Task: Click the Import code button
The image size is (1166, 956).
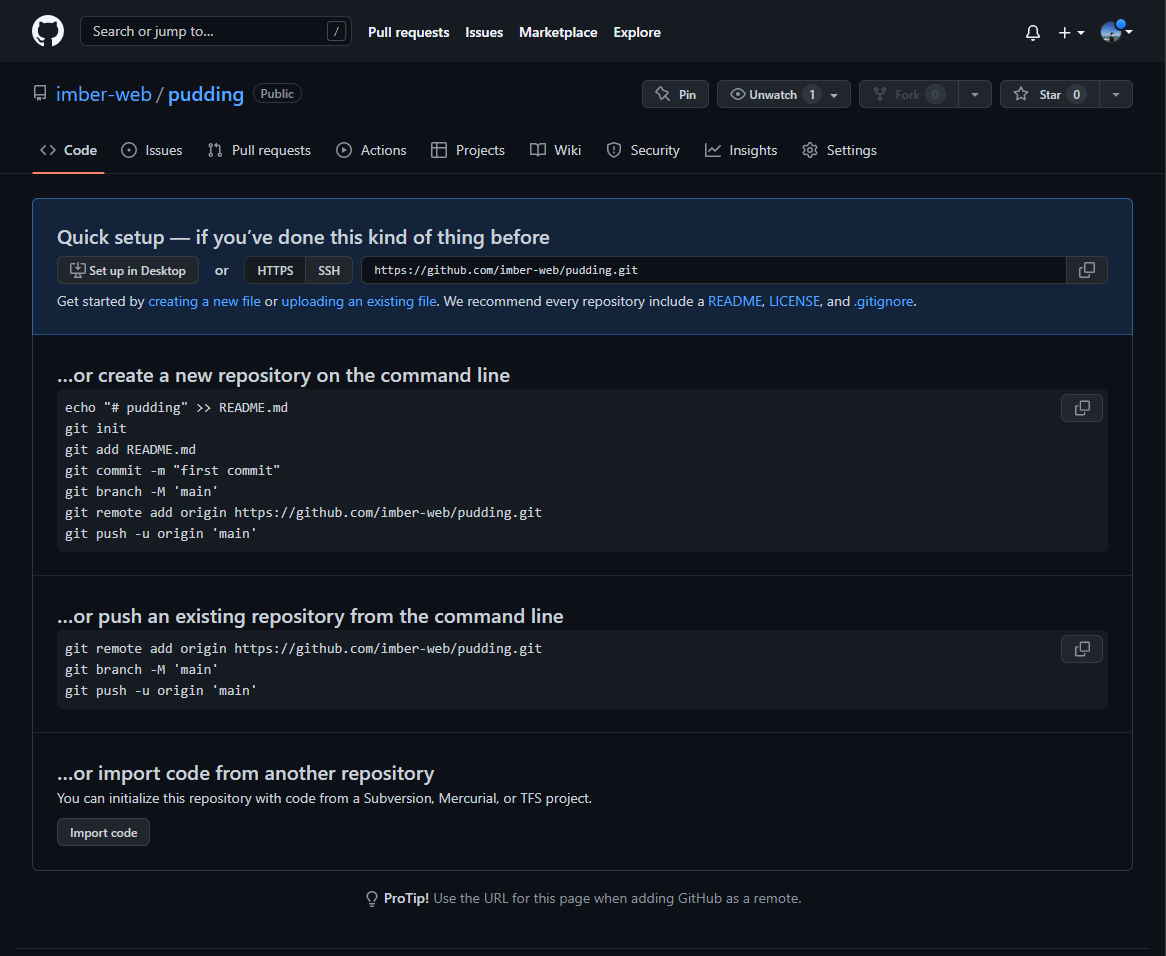Action: 103,833
